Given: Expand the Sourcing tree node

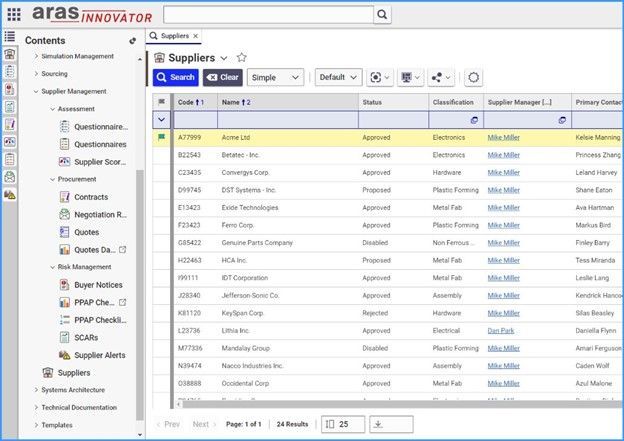Looking at the screenshot, I should [x=37, y=73].
